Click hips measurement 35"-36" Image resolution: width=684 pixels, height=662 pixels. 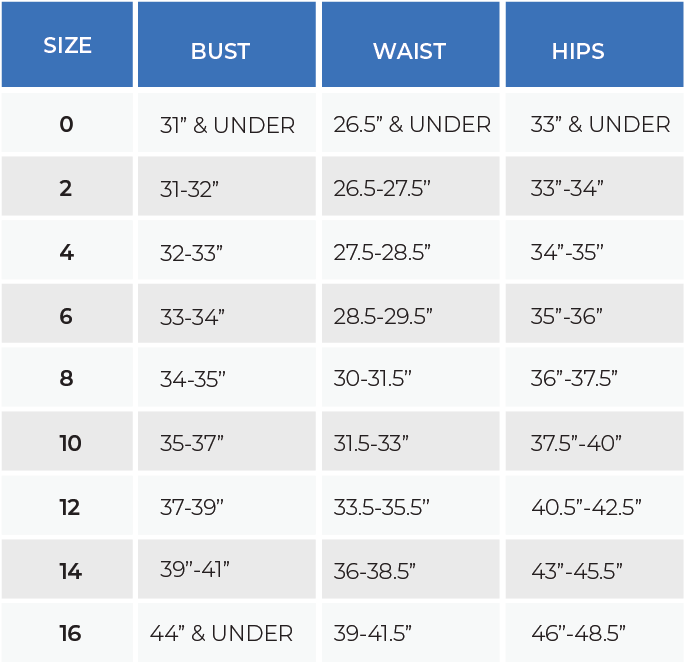tap(566, 317)
